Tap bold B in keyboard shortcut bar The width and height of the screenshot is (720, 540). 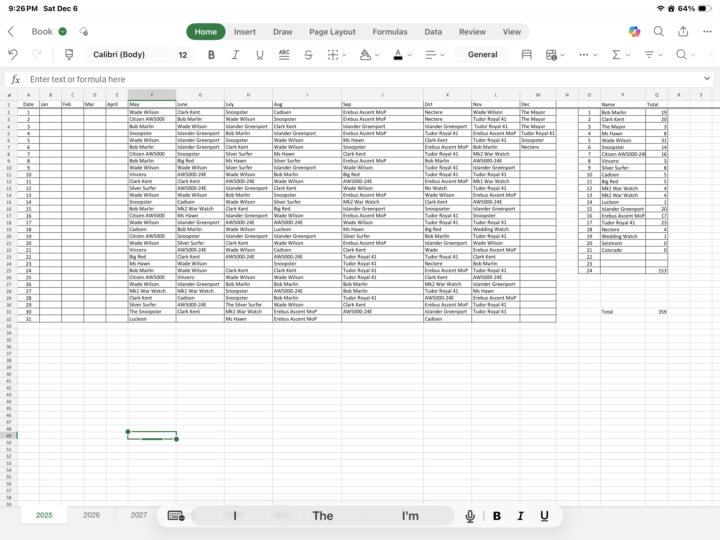click(497, 516)
